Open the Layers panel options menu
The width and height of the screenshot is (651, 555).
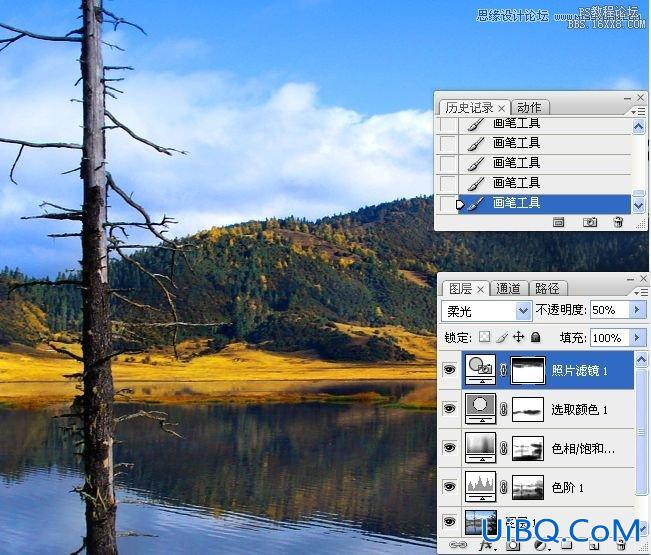coord(641,293)
